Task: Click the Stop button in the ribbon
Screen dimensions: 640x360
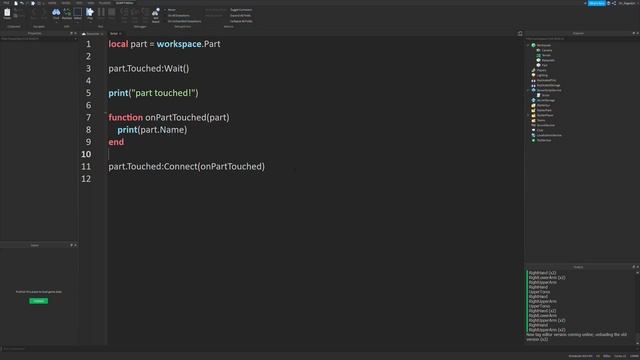Action: click(111, 13)
